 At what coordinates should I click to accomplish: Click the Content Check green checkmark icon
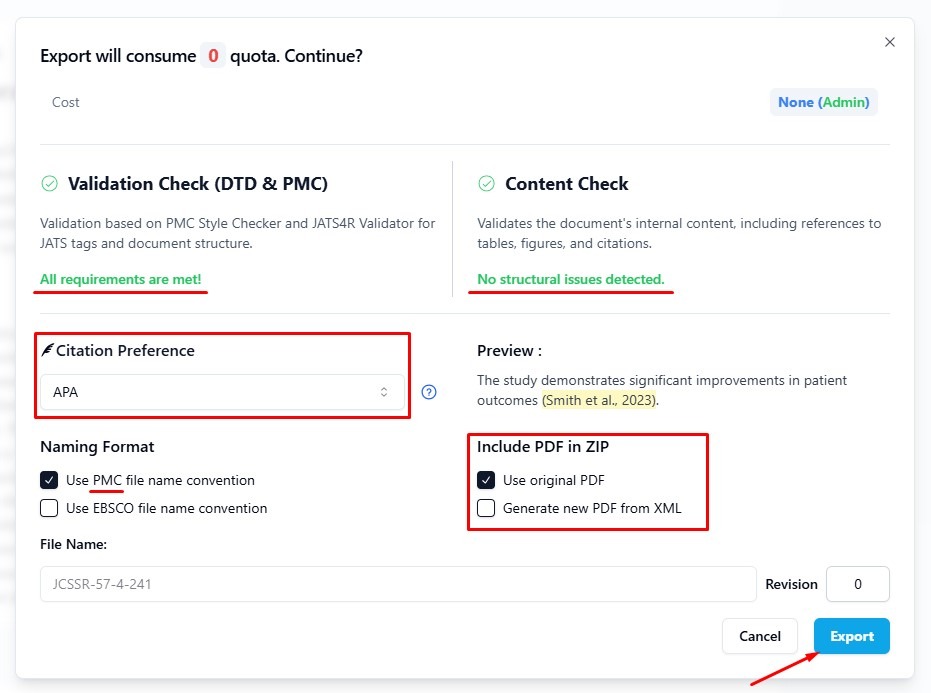pyautogui.click(x=487, y=184)
